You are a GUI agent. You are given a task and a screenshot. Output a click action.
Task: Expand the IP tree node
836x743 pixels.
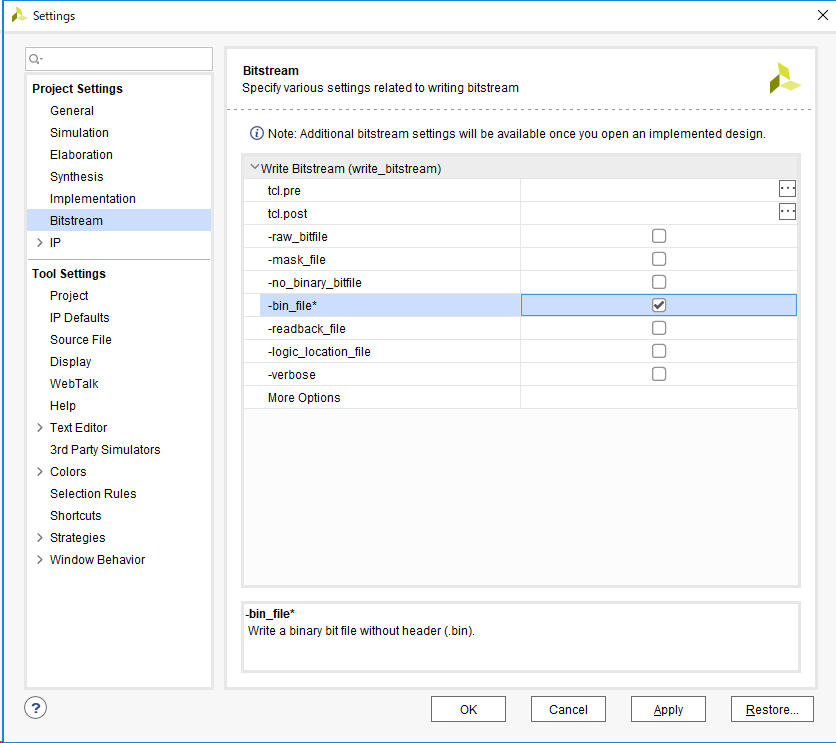39,243
